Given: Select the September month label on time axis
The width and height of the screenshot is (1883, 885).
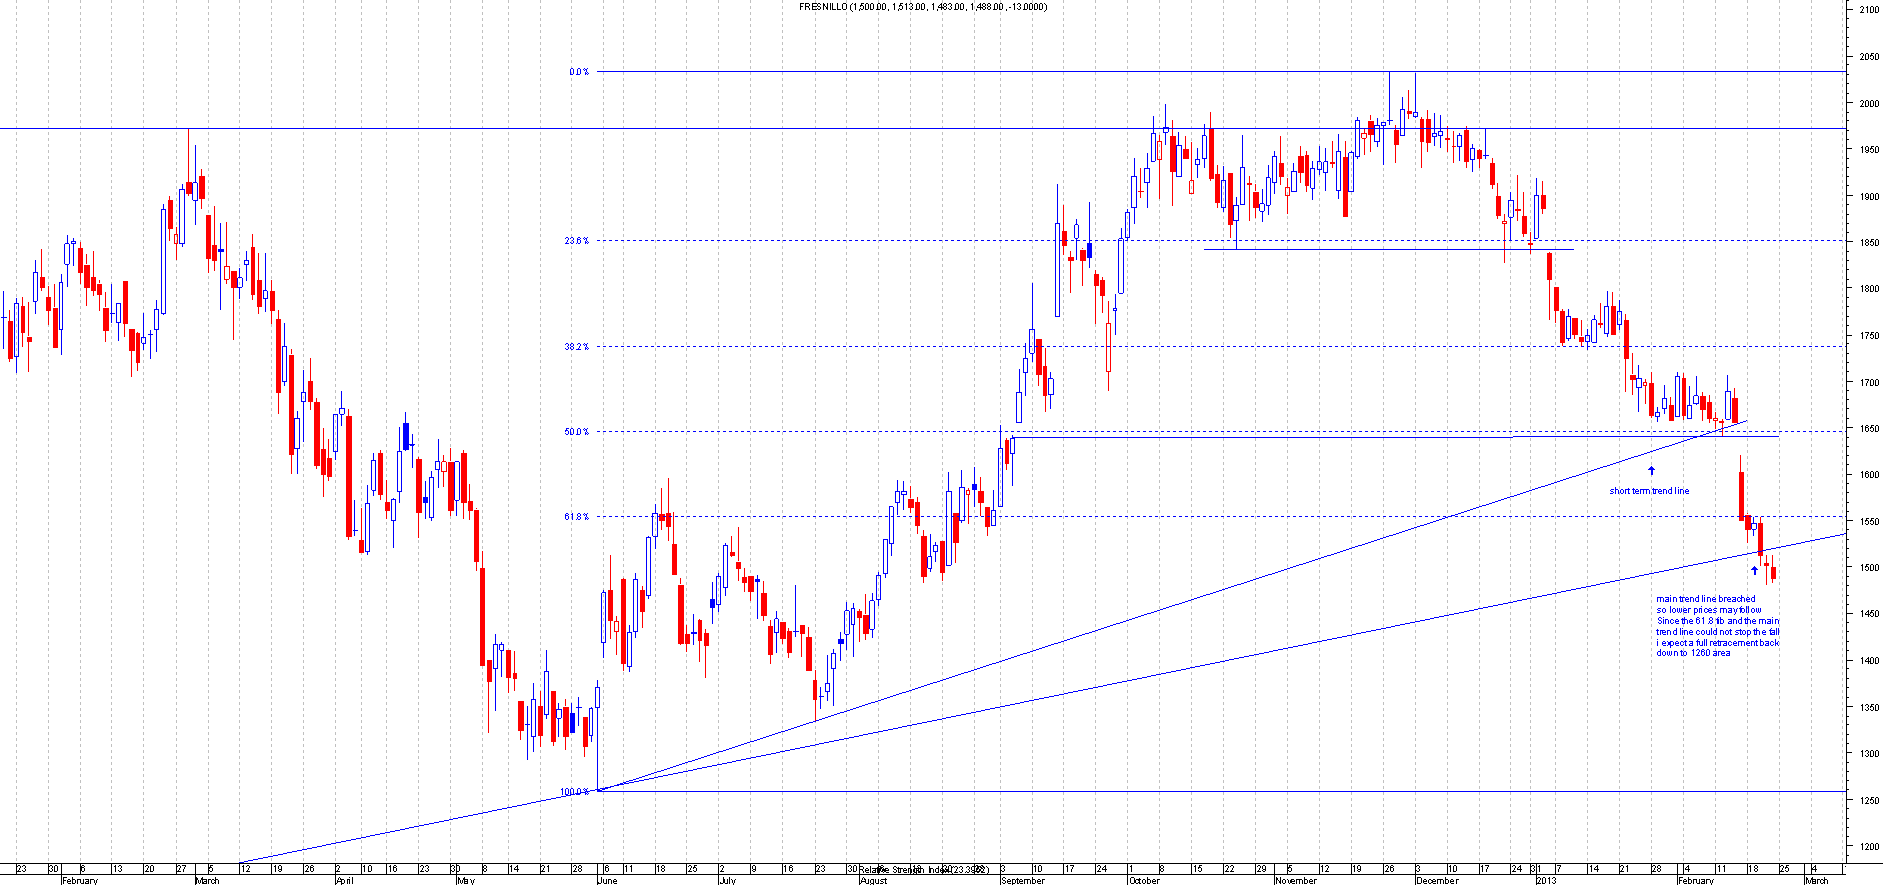Looking at the screenshot, I should click(x=1022, y=881).
